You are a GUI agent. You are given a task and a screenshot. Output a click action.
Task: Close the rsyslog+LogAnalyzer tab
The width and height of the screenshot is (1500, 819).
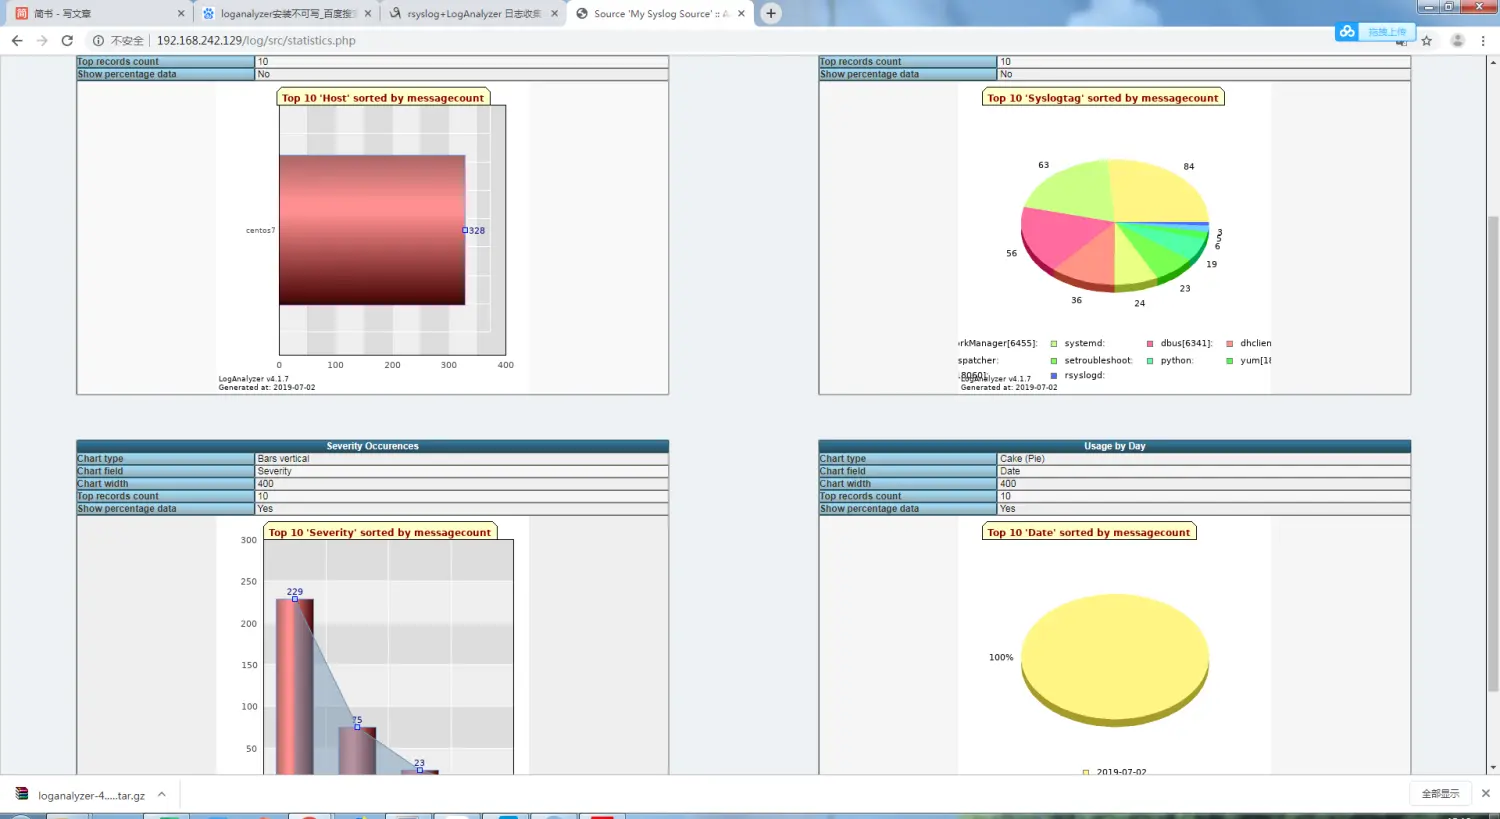554,14
